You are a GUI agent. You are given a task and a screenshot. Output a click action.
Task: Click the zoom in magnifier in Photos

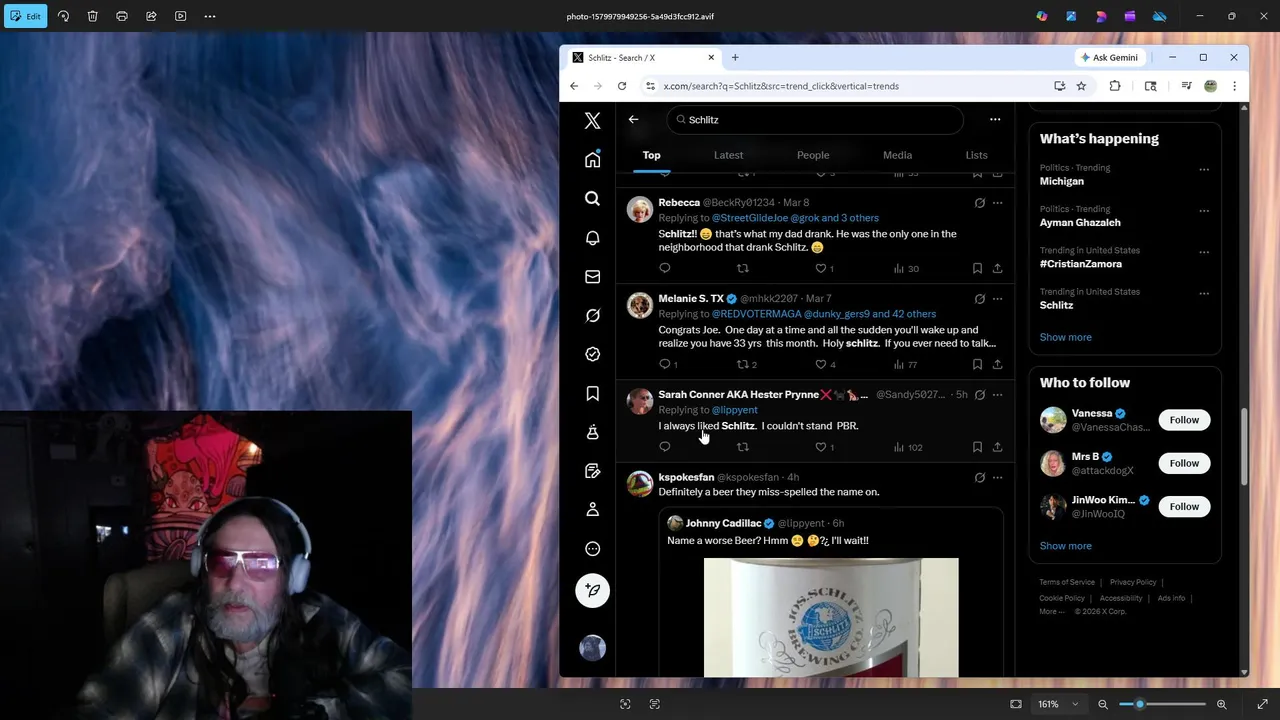tap(1221, 704)
